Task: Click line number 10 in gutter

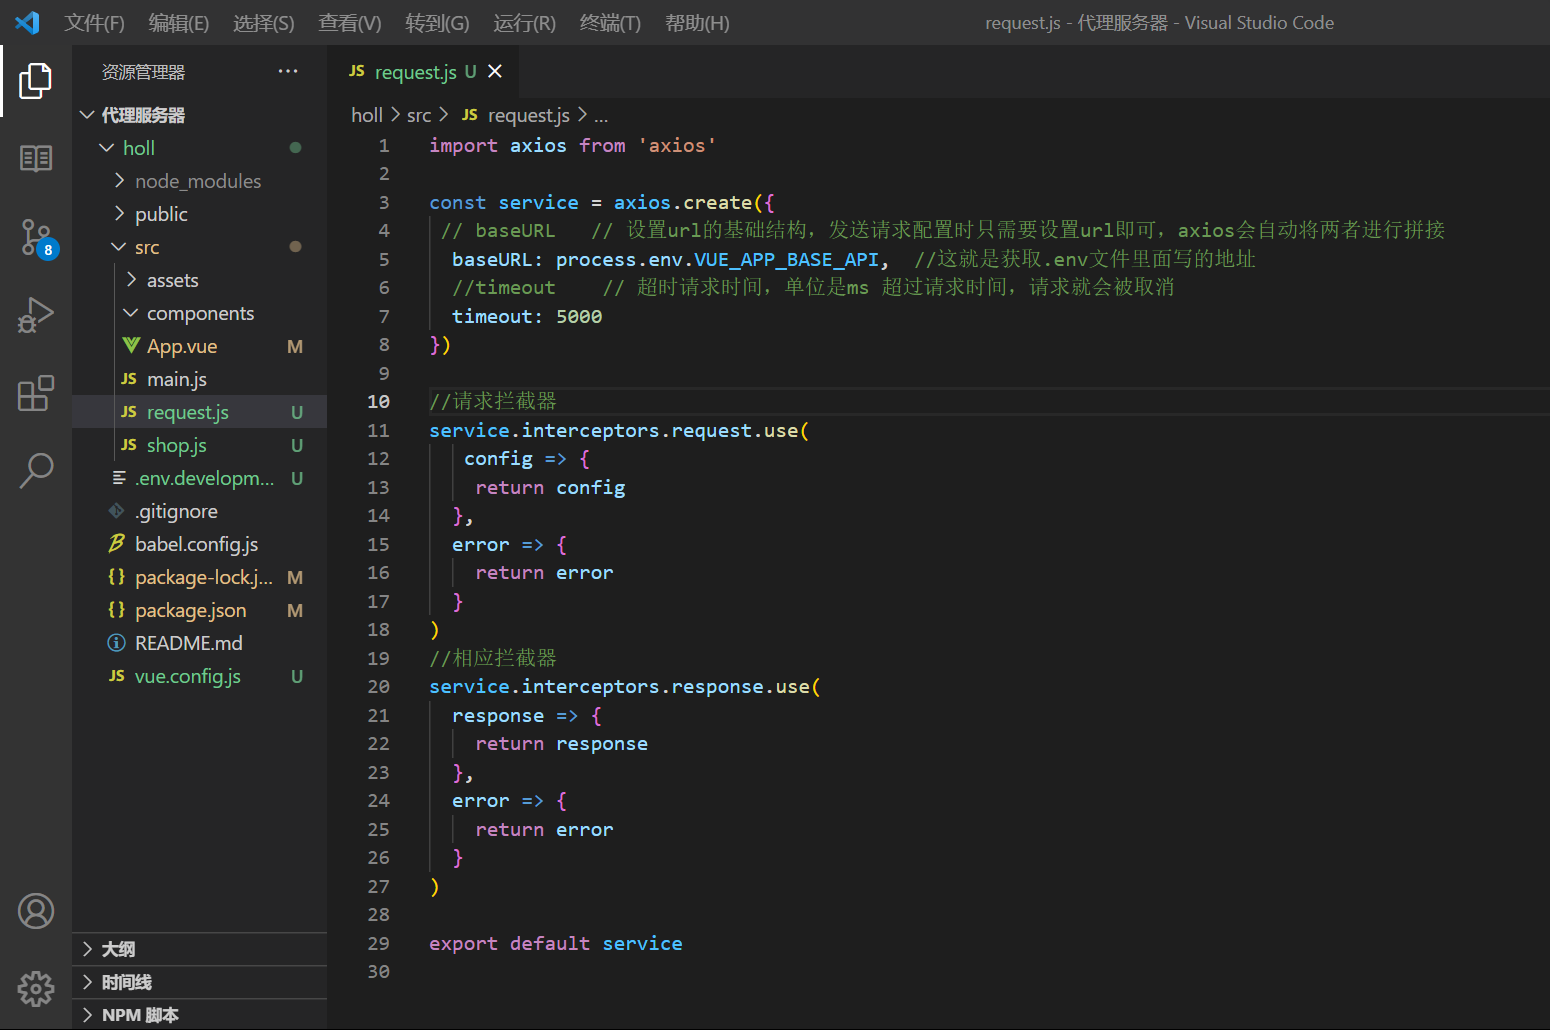Action: tap(378, 401)
